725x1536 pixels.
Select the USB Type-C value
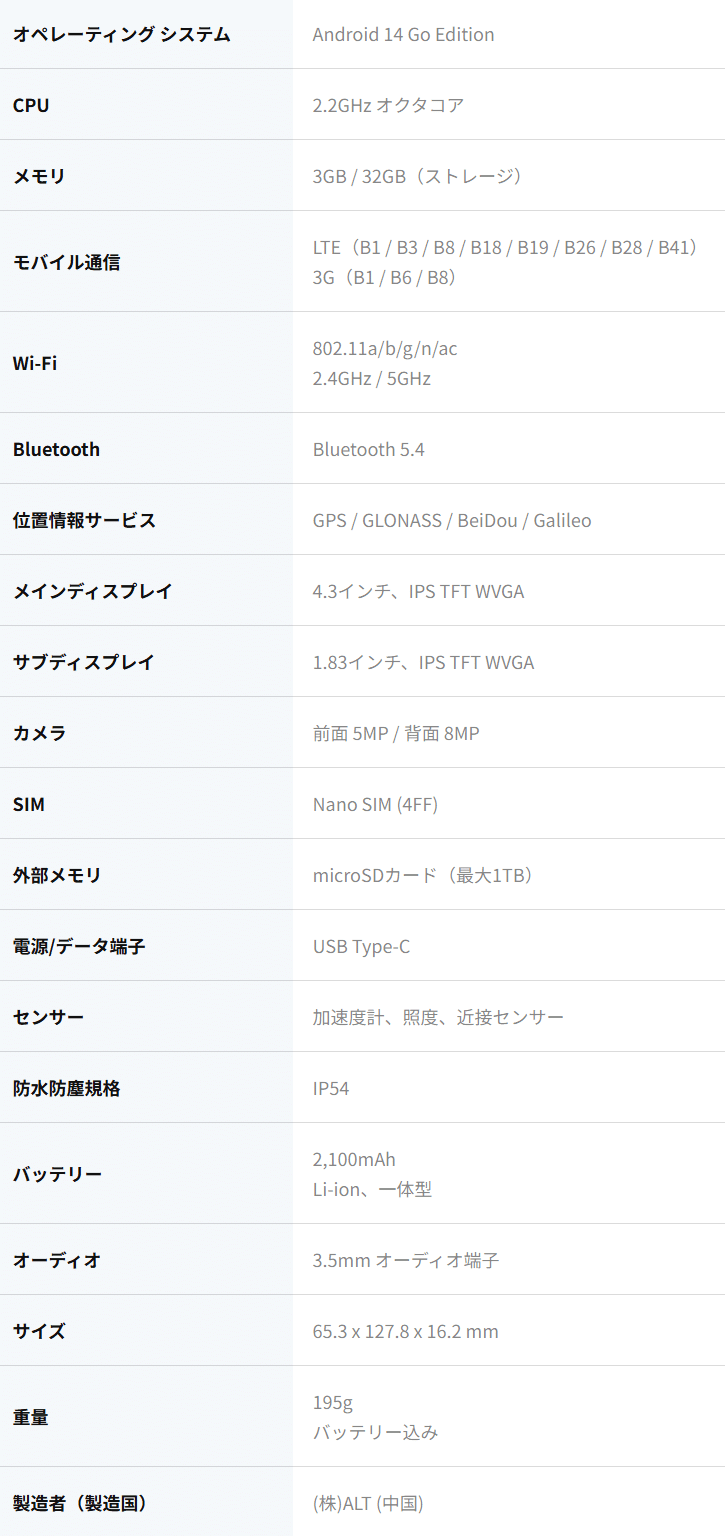tap(361, 947)
